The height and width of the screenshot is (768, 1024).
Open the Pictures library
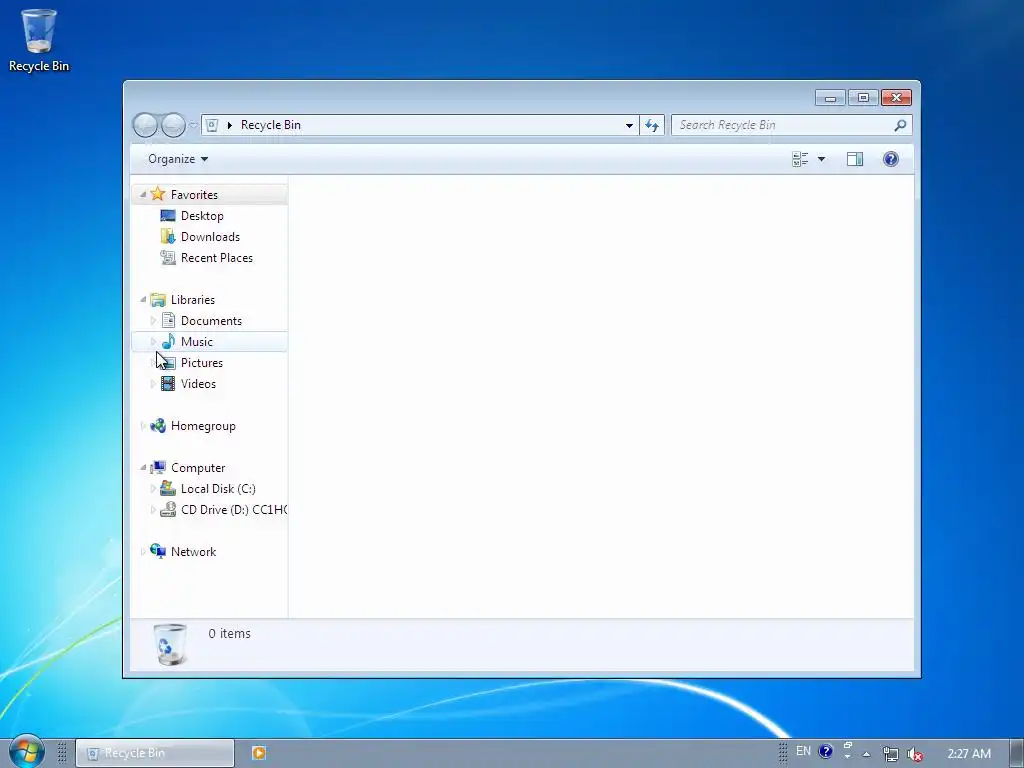point(202,362)
